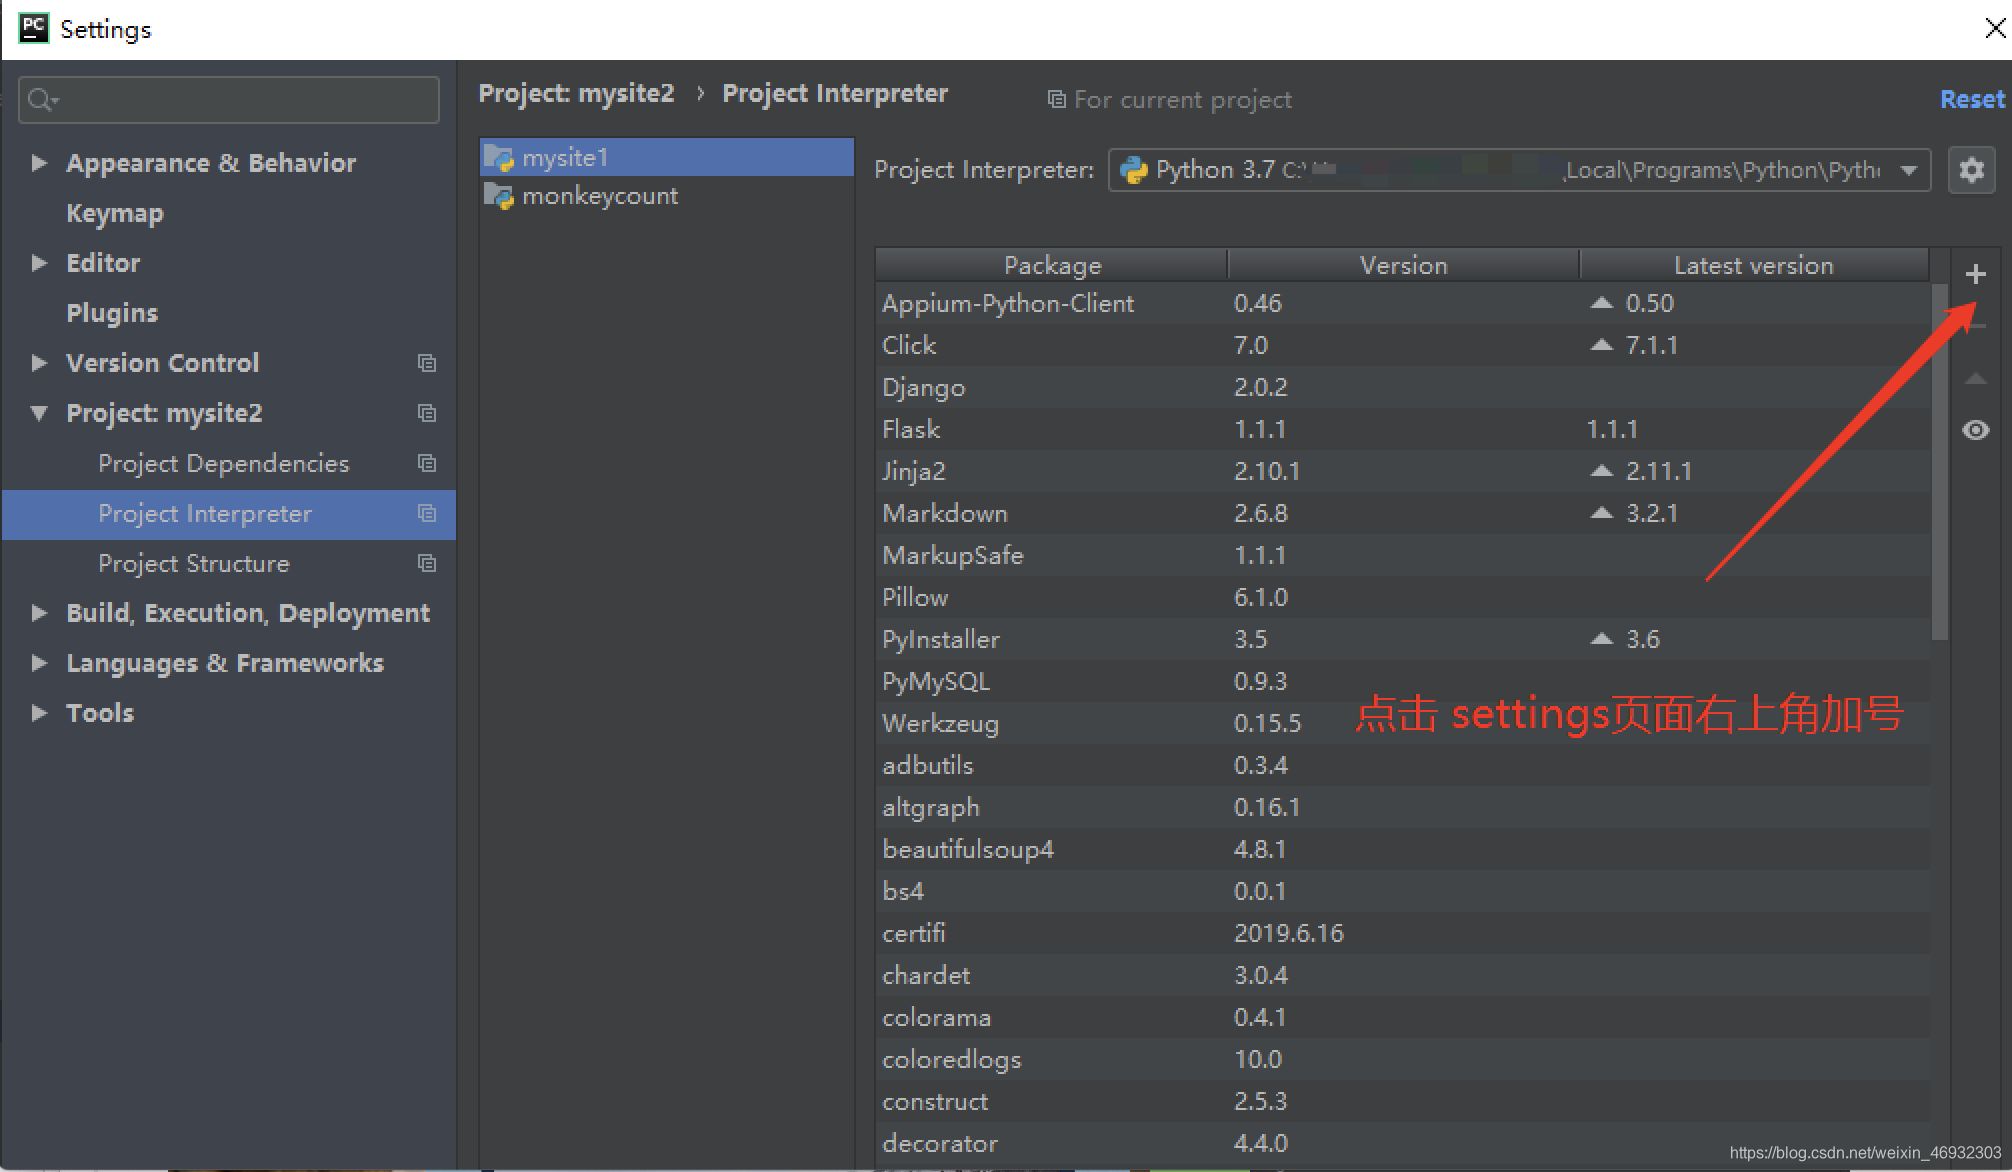Click project-level icon next to Project Structure
The image size is (2012, 1172).
coord(427,563)
